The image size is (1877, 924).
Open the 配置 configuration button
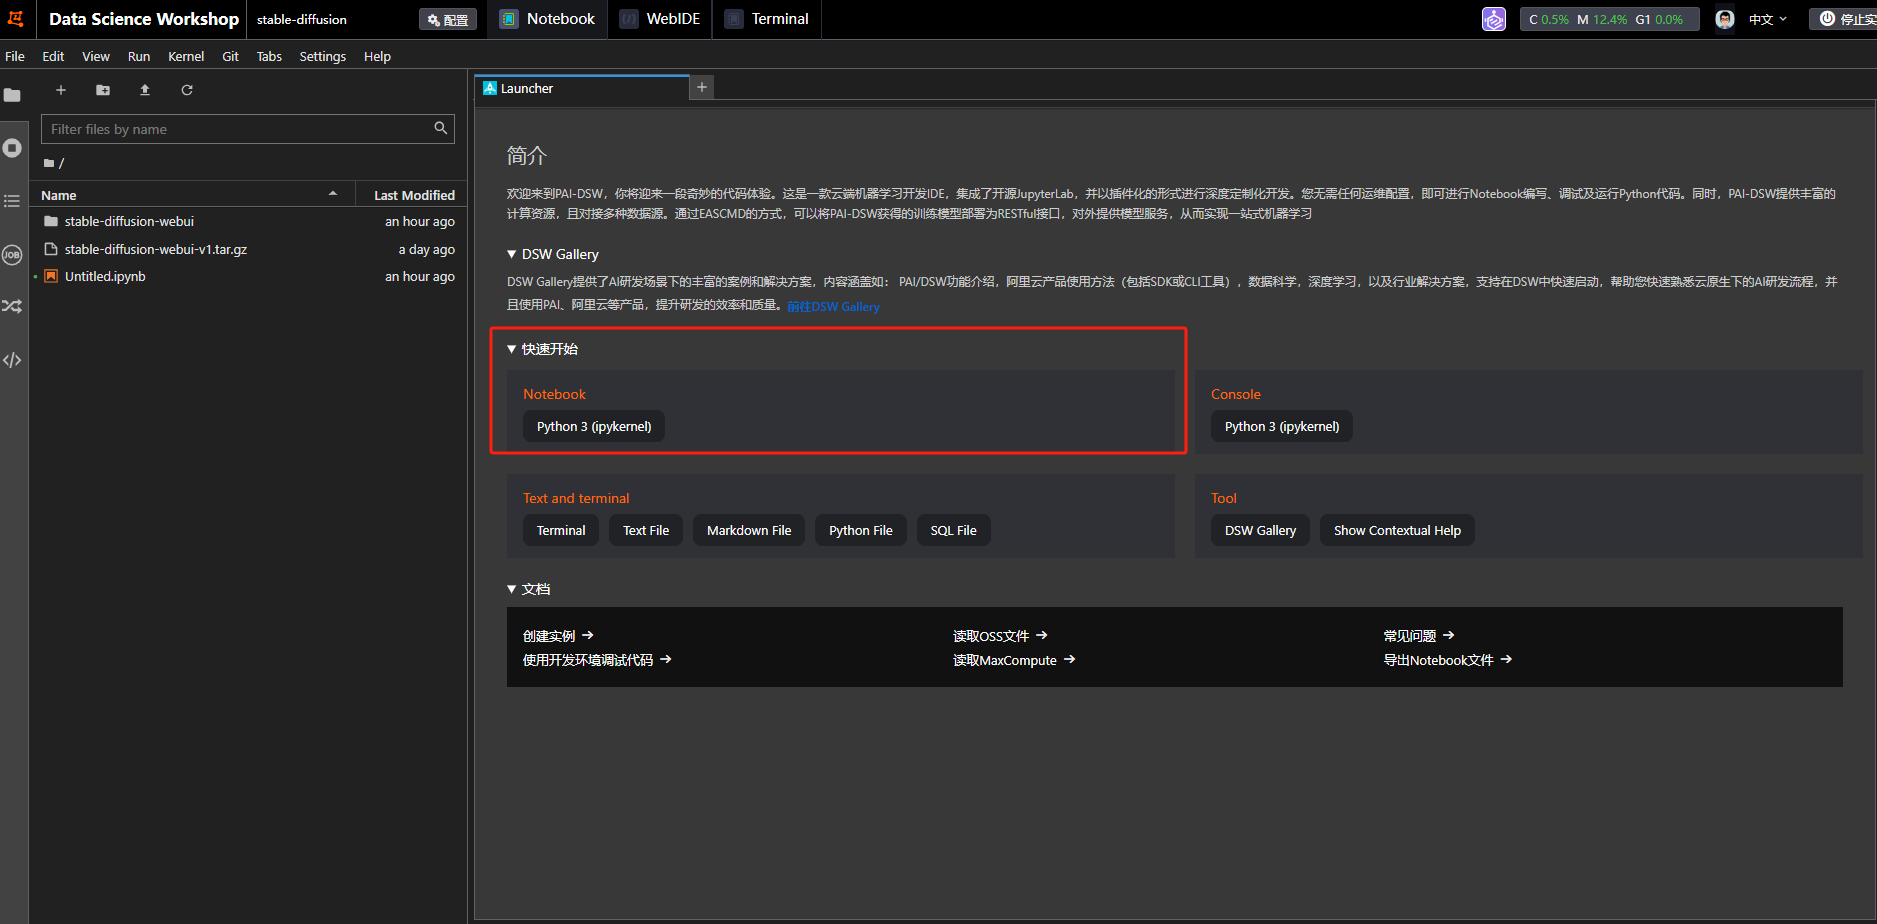447,19
